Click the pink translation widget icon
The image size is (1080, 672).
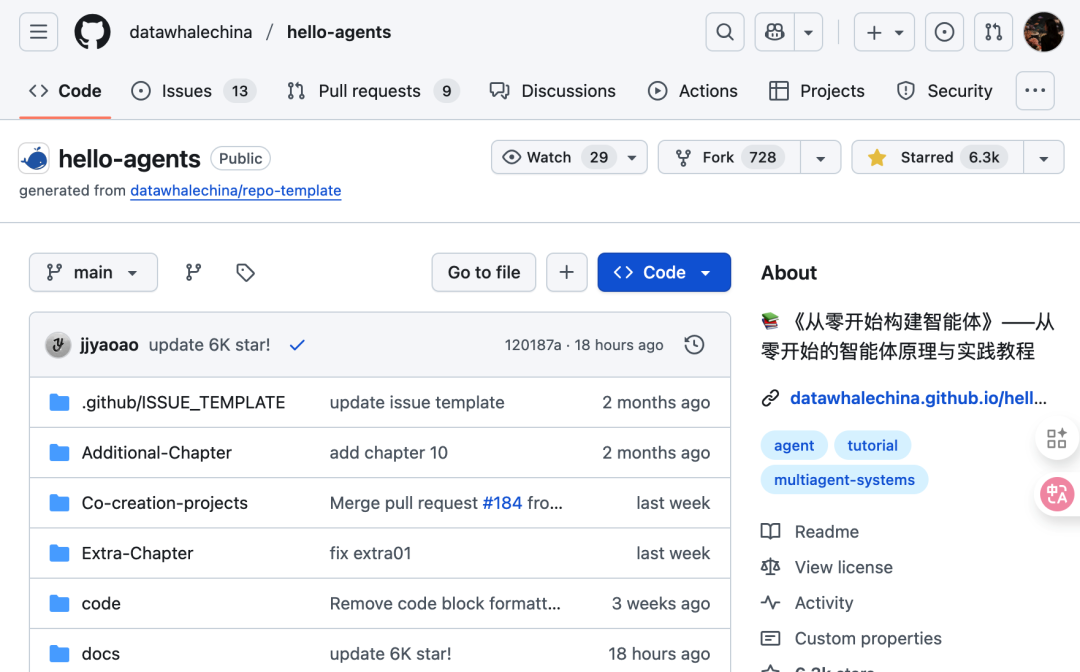[x=1057, y=494]
